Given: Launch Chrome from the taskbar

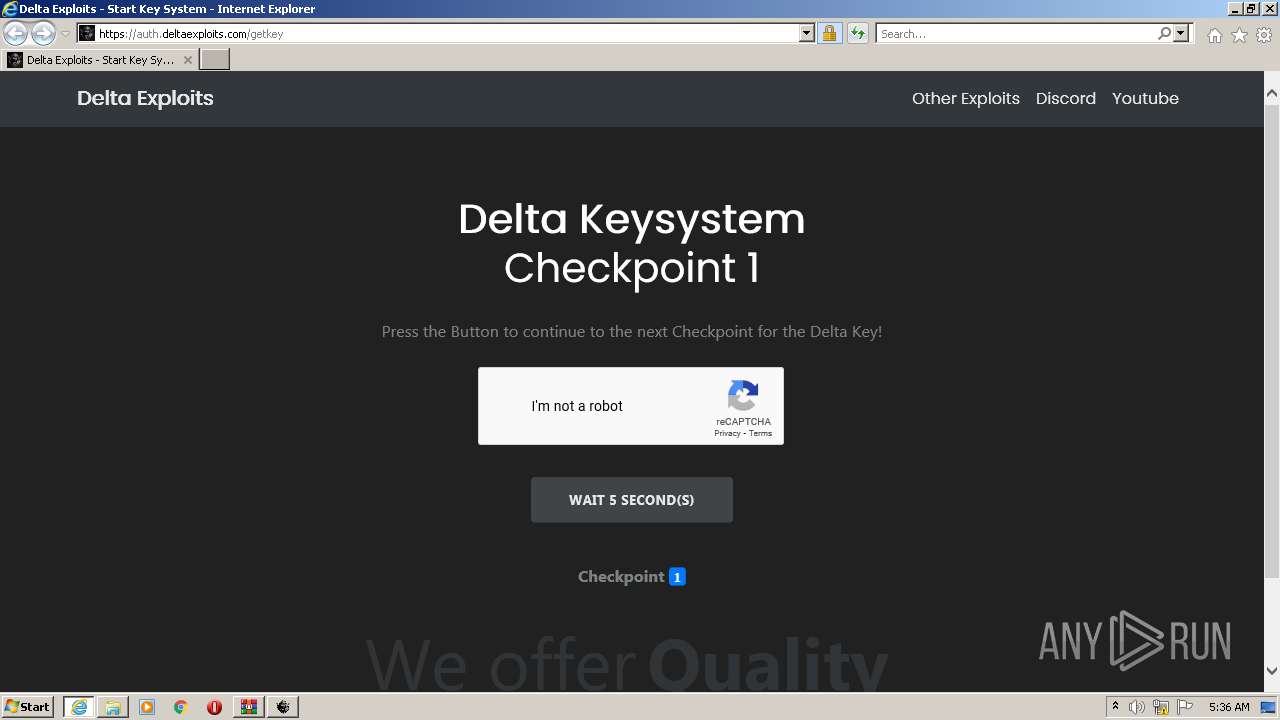Looking at the screenshot, I should tap(181, 707).
